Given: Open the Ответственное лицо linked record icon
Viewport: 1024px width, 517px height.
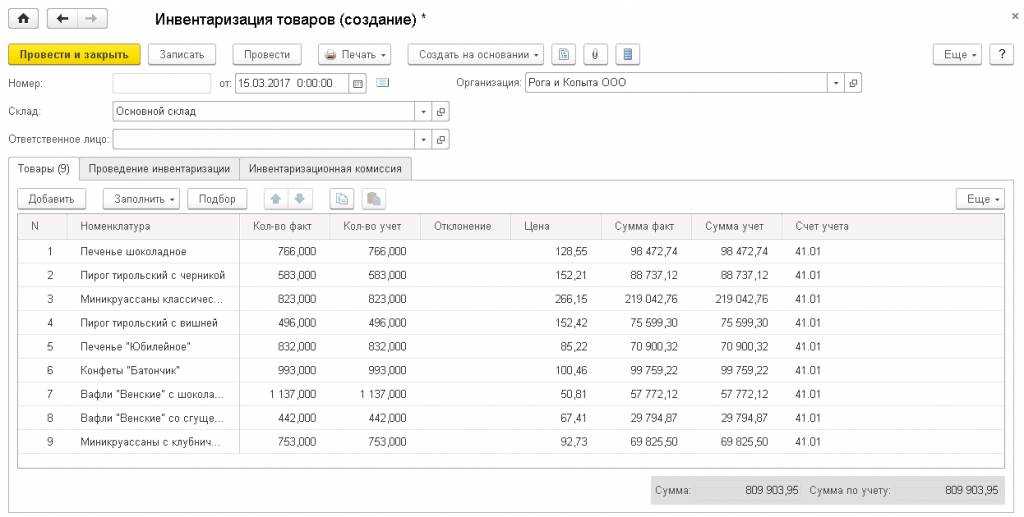Looking at the screenshot, I should coord(441,140).
